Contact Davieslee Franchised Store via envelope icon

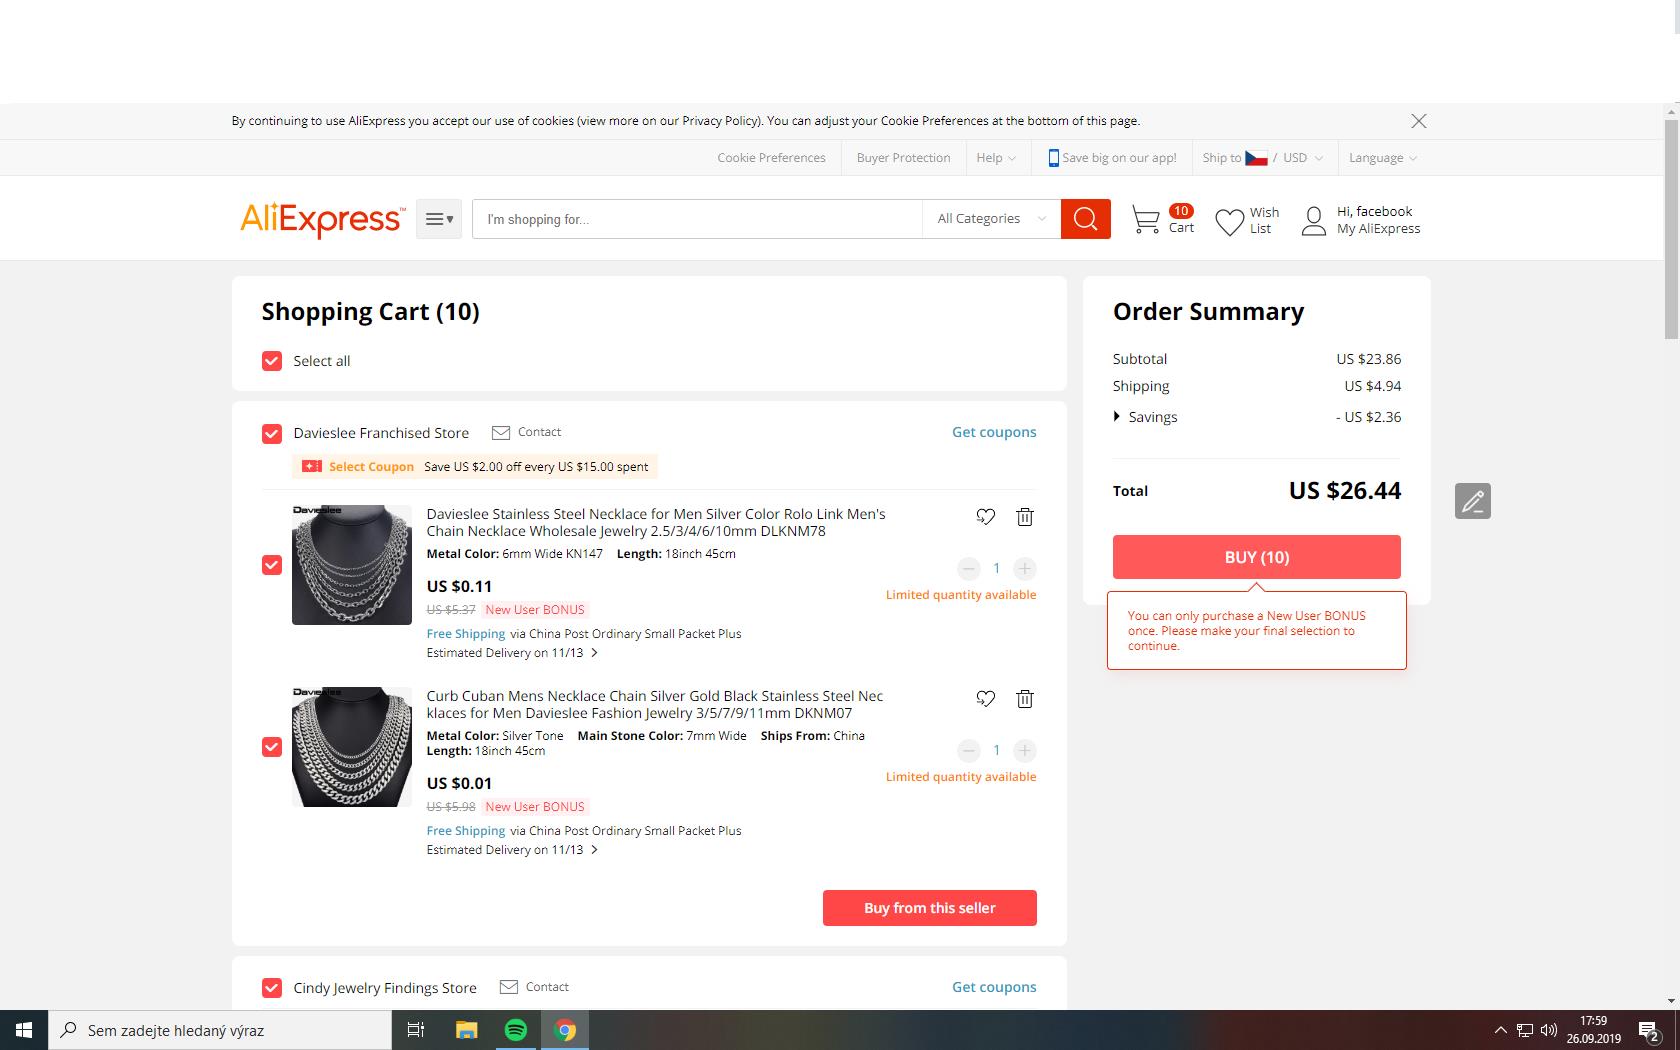point(501,433)
